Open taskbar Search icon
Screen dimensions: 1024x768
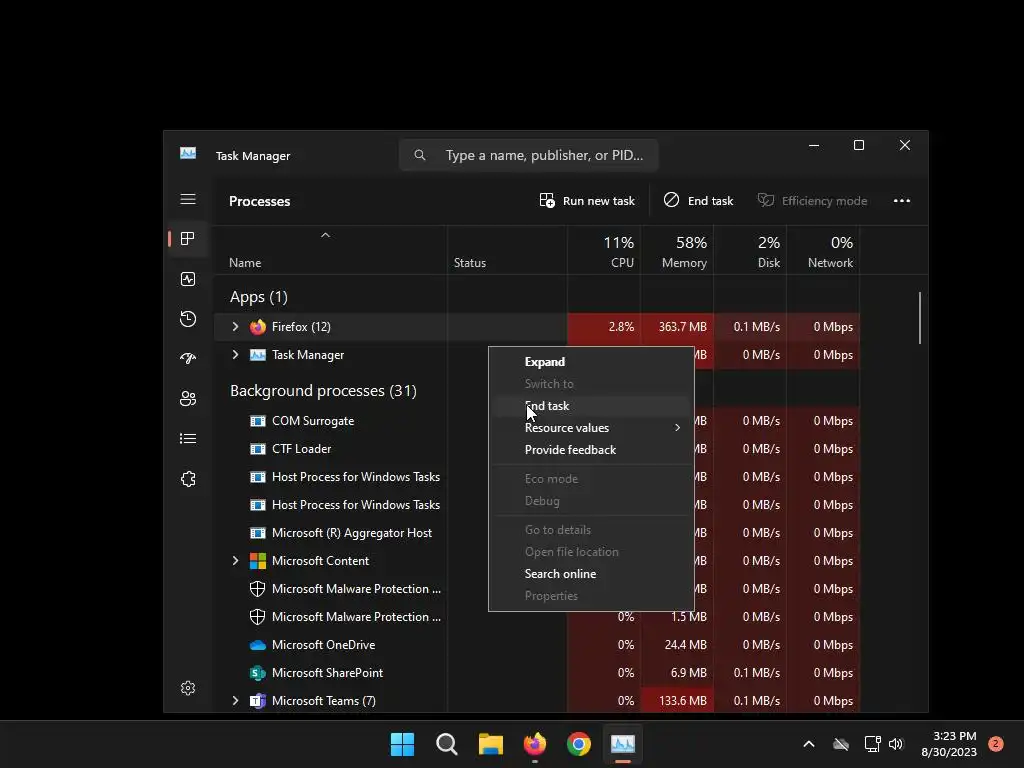(x=447, y=744)
